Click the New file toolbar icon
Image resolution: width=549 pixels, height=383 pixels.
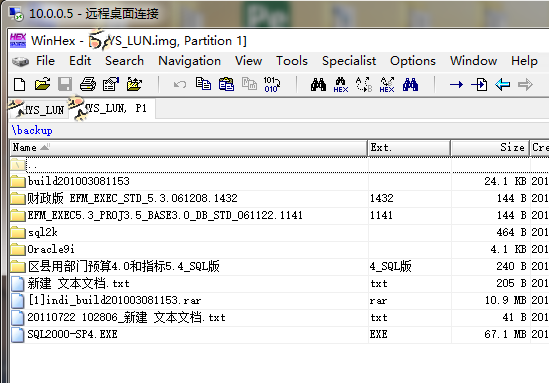click(19, 84)
